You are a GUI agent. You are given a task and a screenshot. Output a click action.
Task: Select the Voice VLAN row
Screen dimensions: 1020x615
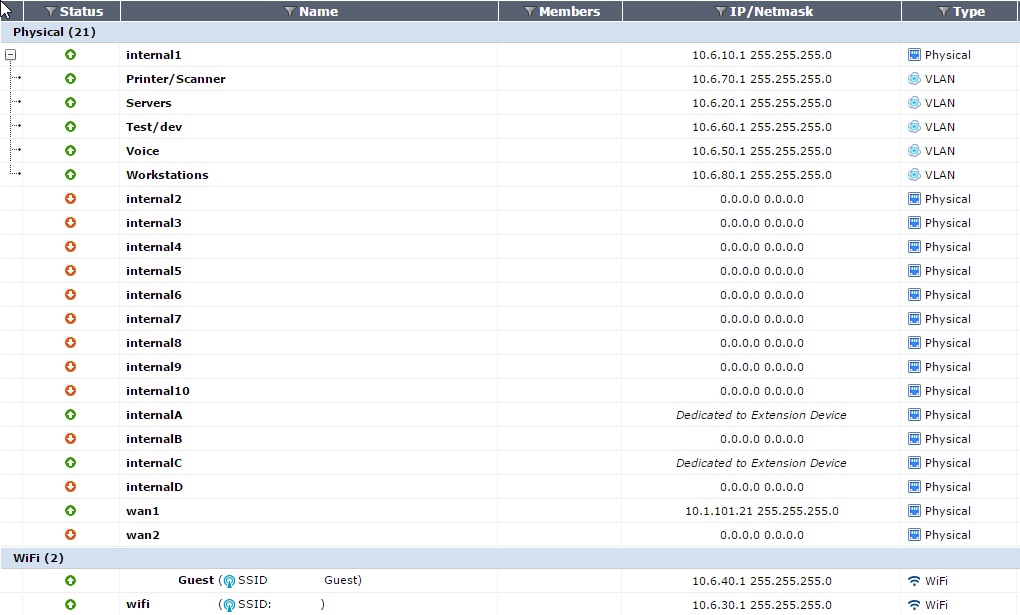pos(510,151)
